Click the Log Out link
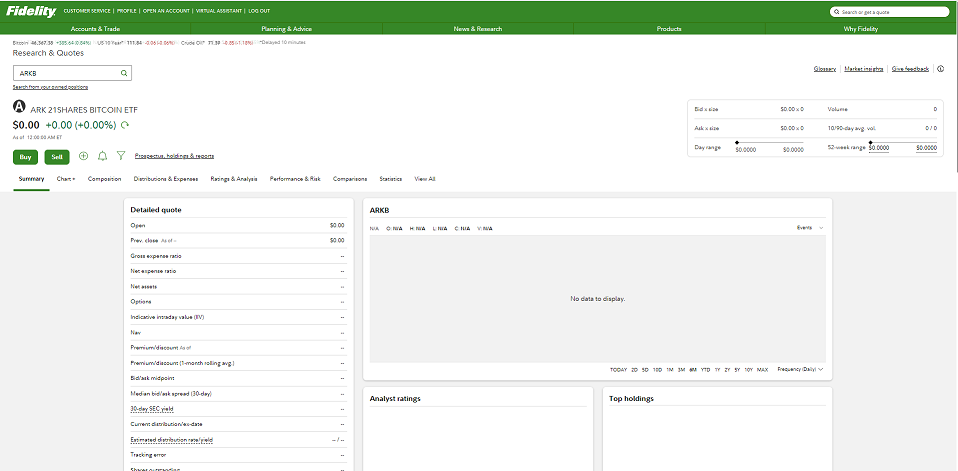Image resolution: width=958 pixels, height=471 pixels. [x=259, y=11]
